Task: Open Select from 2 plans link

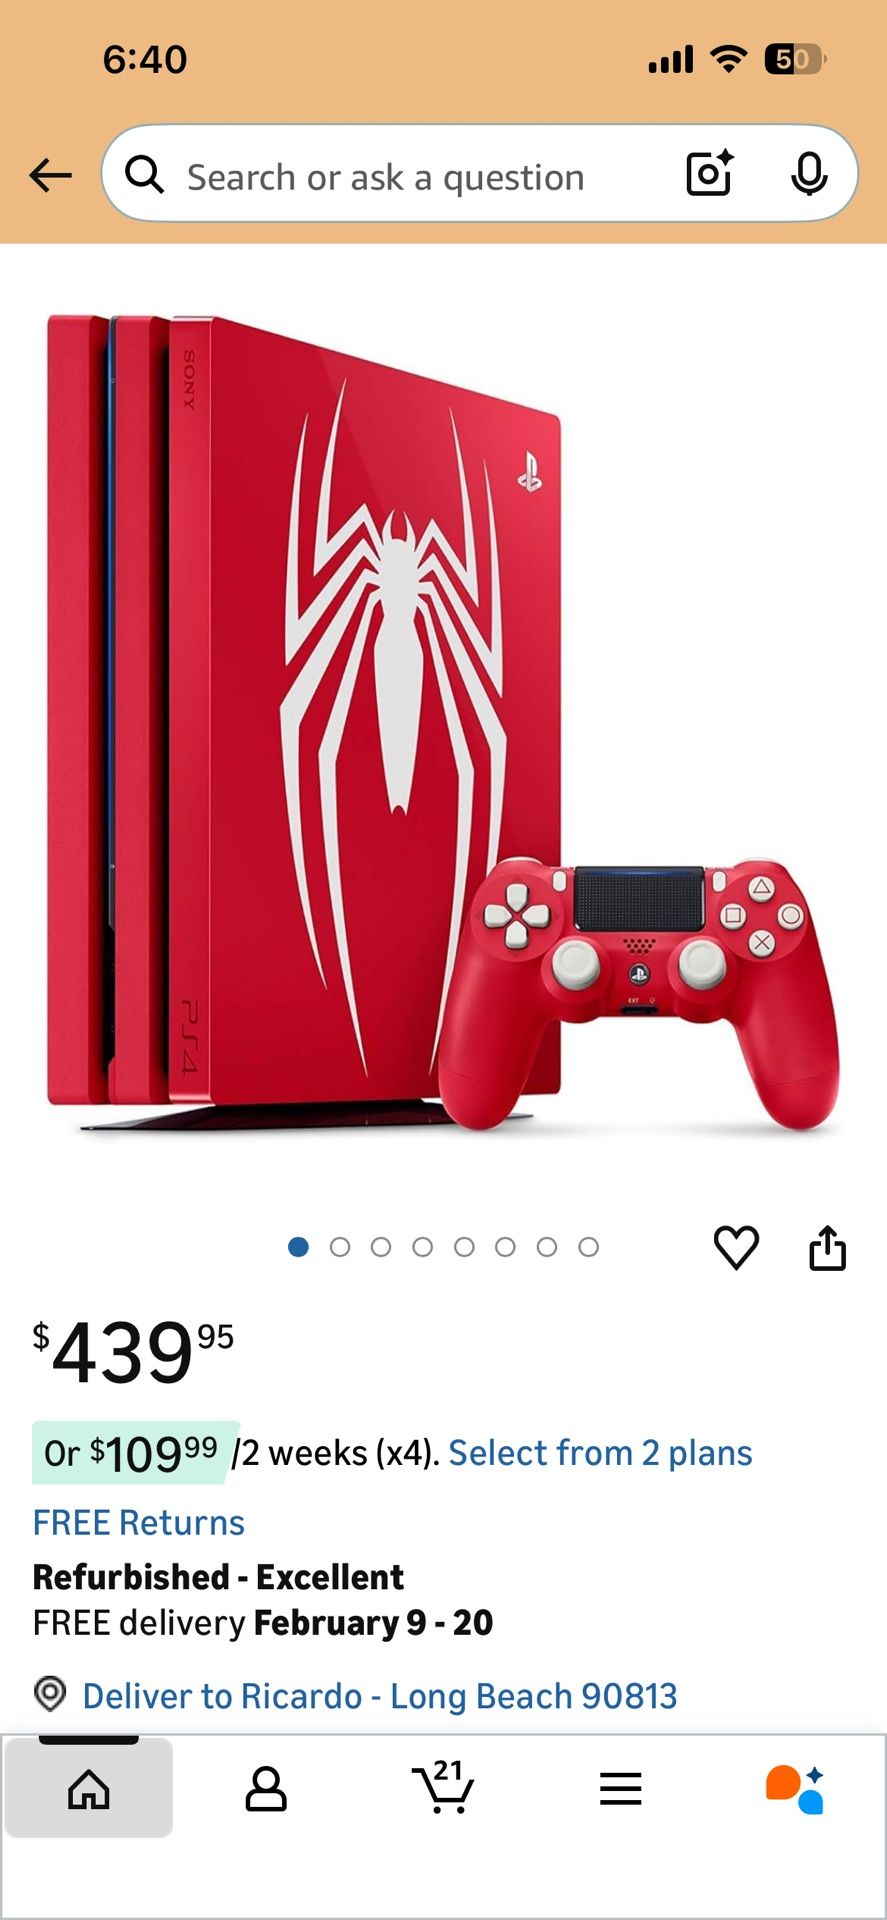Action: (x=600, y=1453)
